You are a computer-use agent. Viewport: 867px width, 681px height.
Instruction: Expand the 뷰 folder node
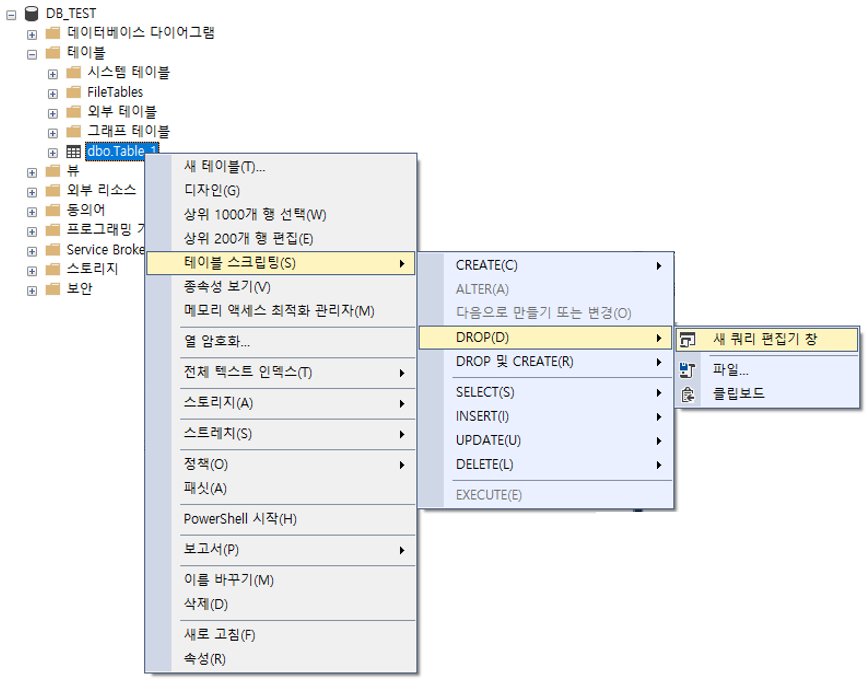point(32,172)
